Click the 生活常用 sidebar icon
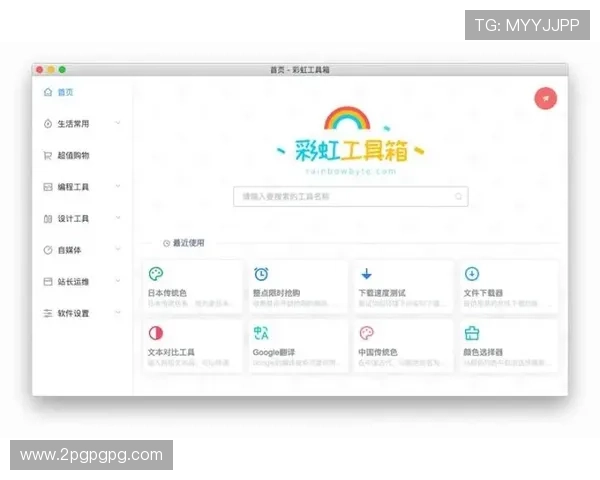The width and height of the screenshot is (600, 480). [48, 124]
